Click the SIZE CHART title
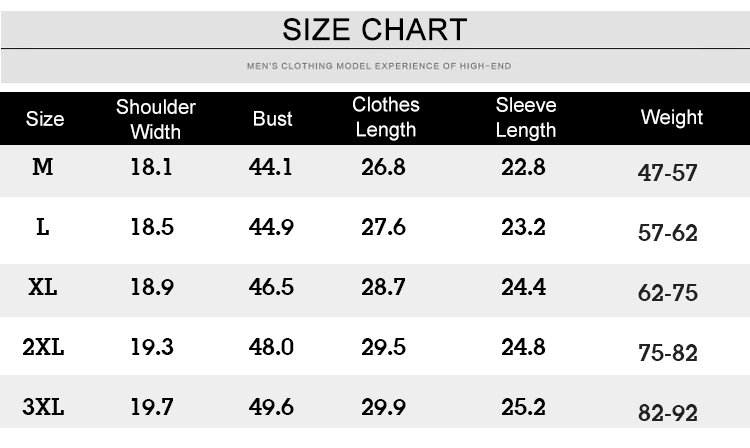The image size is (750, 448). (374, 29)
